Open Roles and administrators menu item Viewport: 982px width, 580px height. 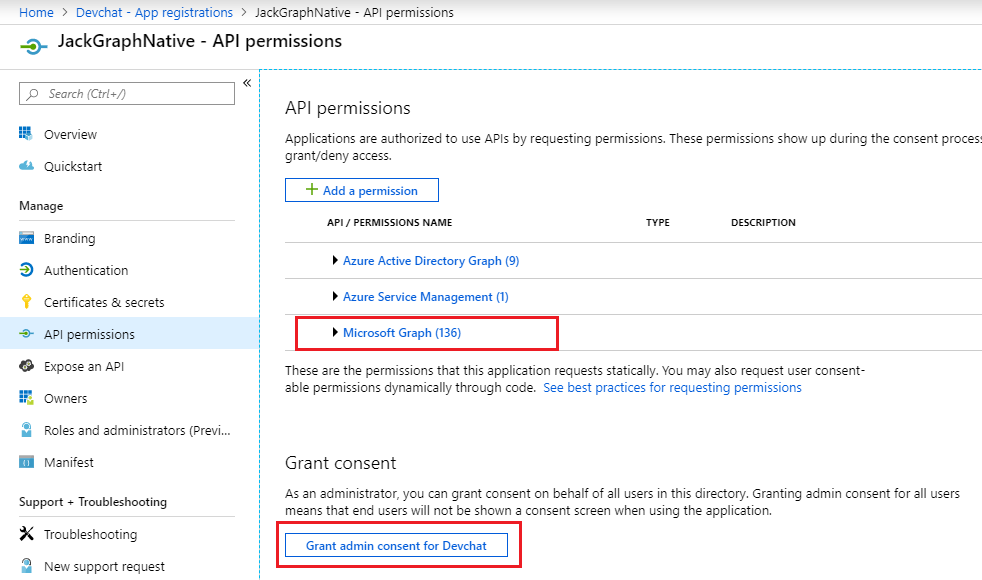(137, 430)
